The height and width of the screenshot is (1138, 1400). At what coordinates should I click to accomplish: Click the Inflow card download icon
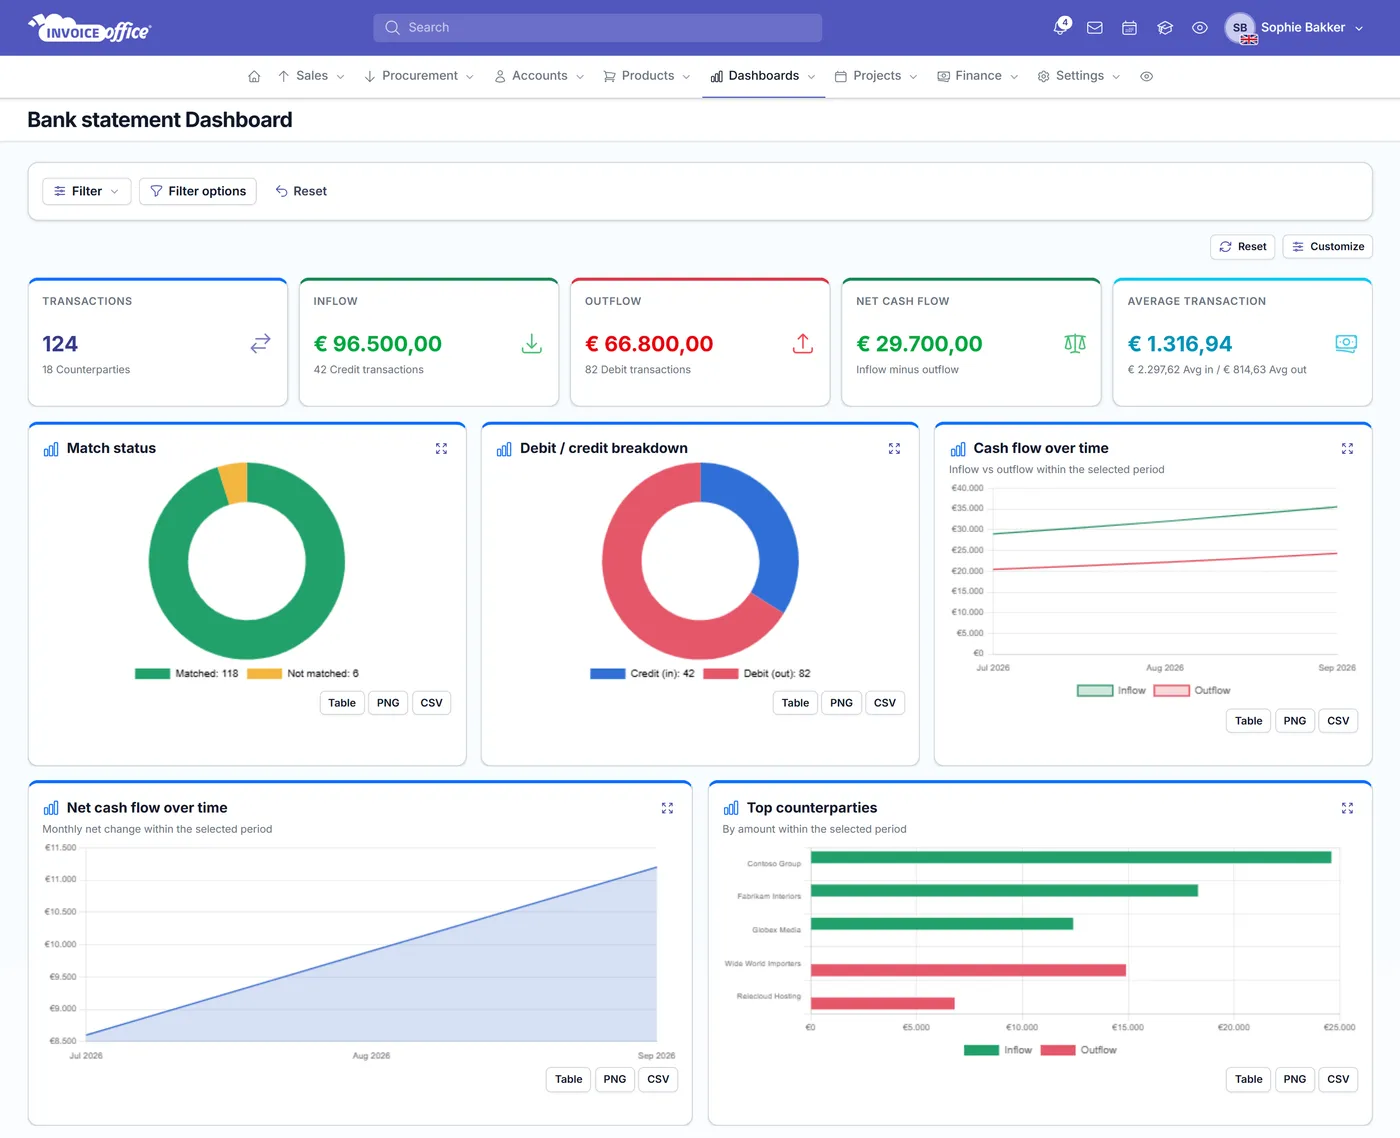532,344
